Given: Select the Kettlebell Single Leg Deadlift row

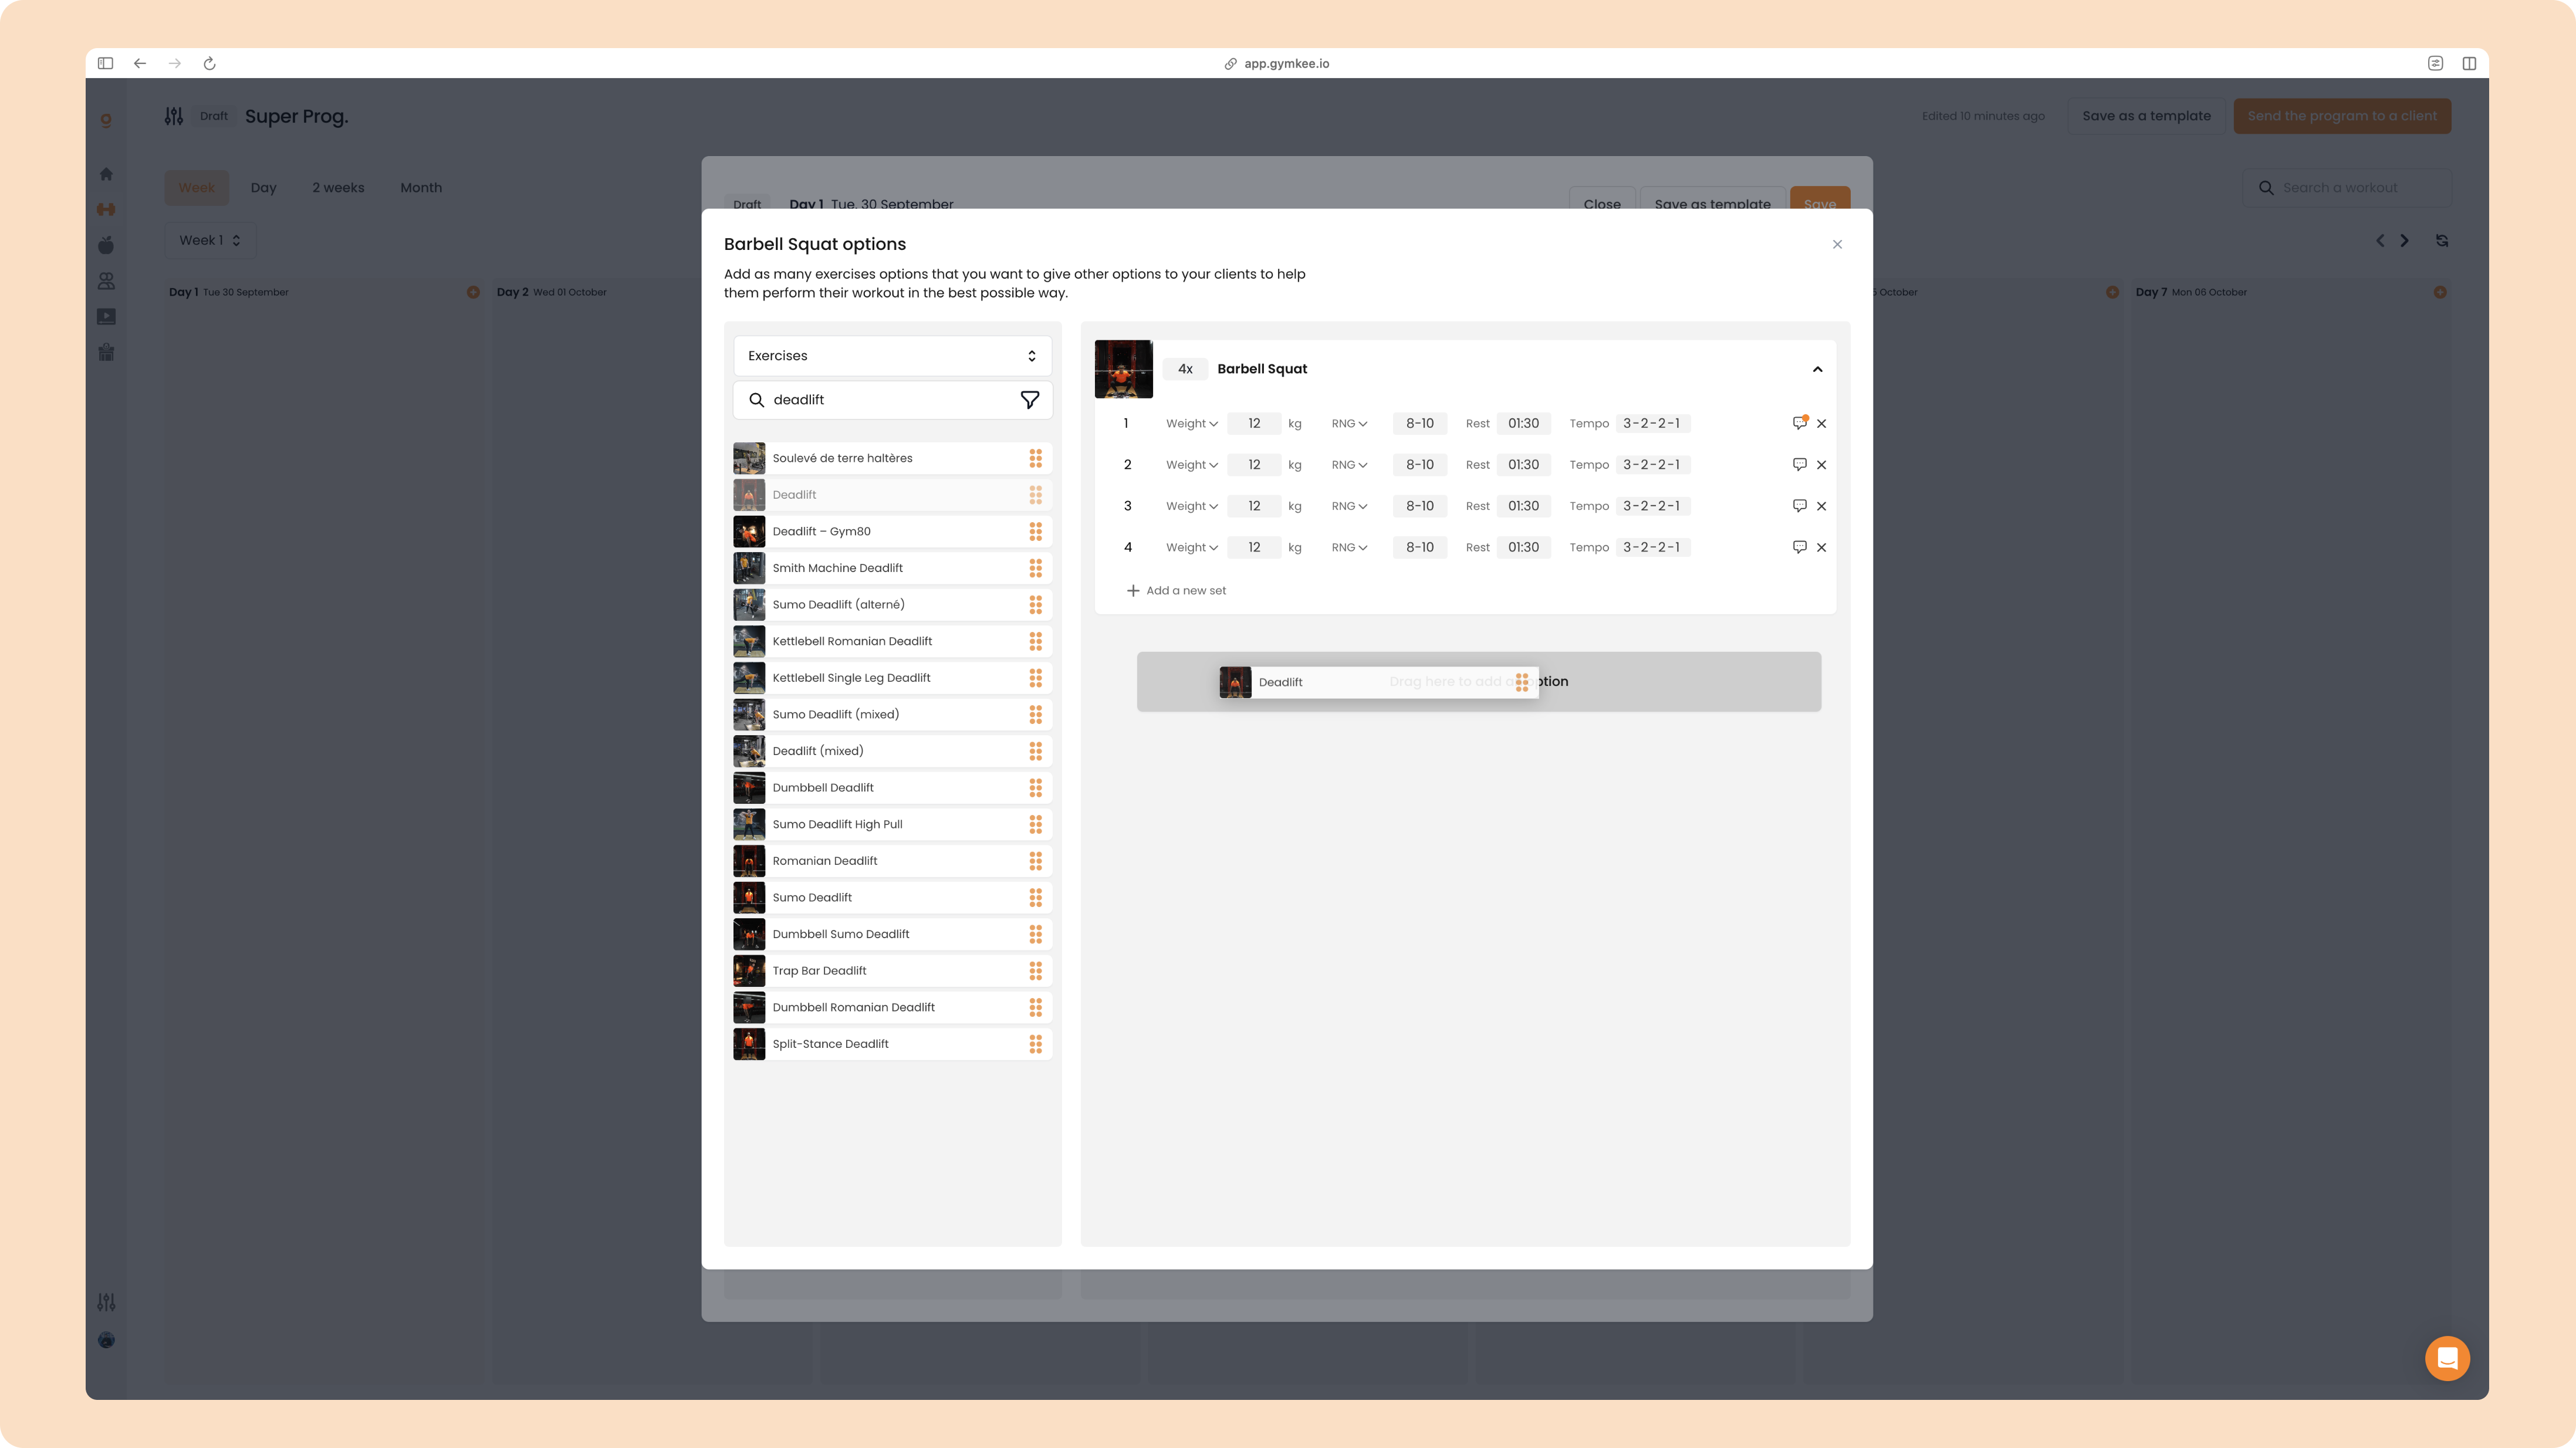Looking at the screenshot, I should pyautogui.click(x=892, y=678).
